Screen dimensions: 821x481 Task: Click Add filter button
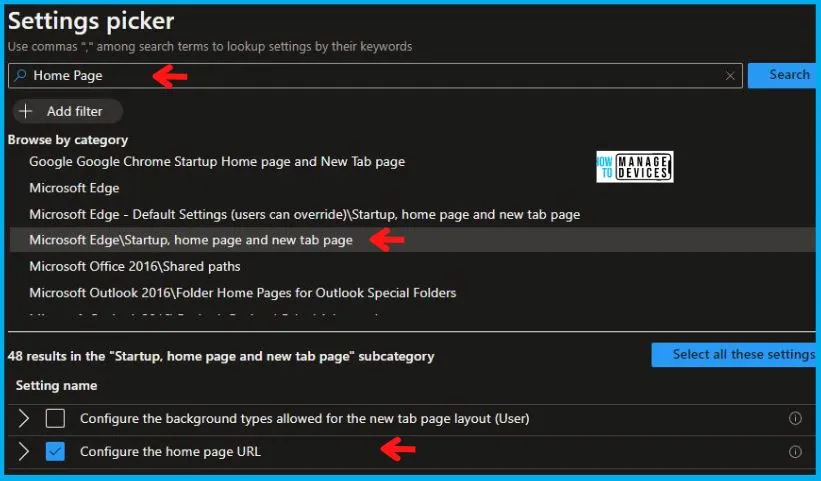(x=68, y=111)
